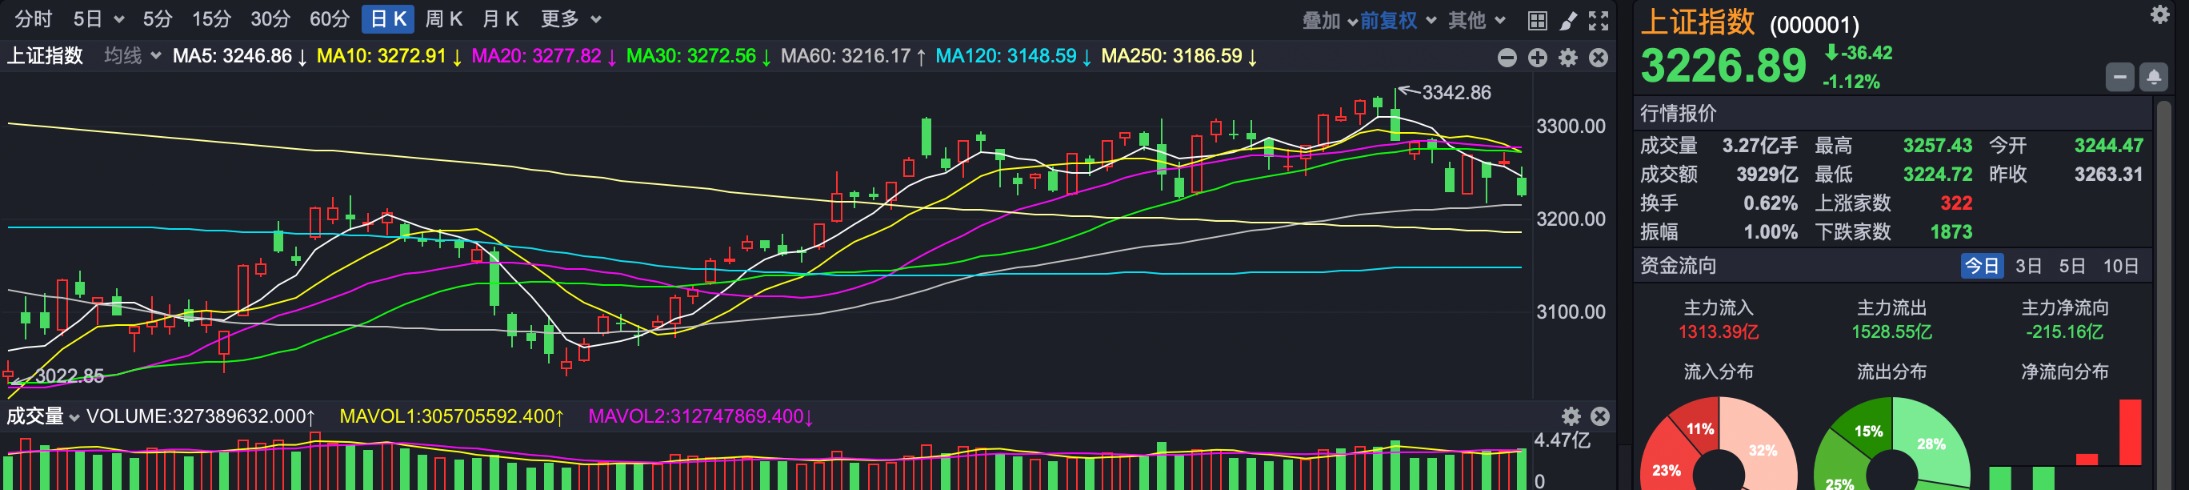Remove the moving average overlay

click(1599, 58)
